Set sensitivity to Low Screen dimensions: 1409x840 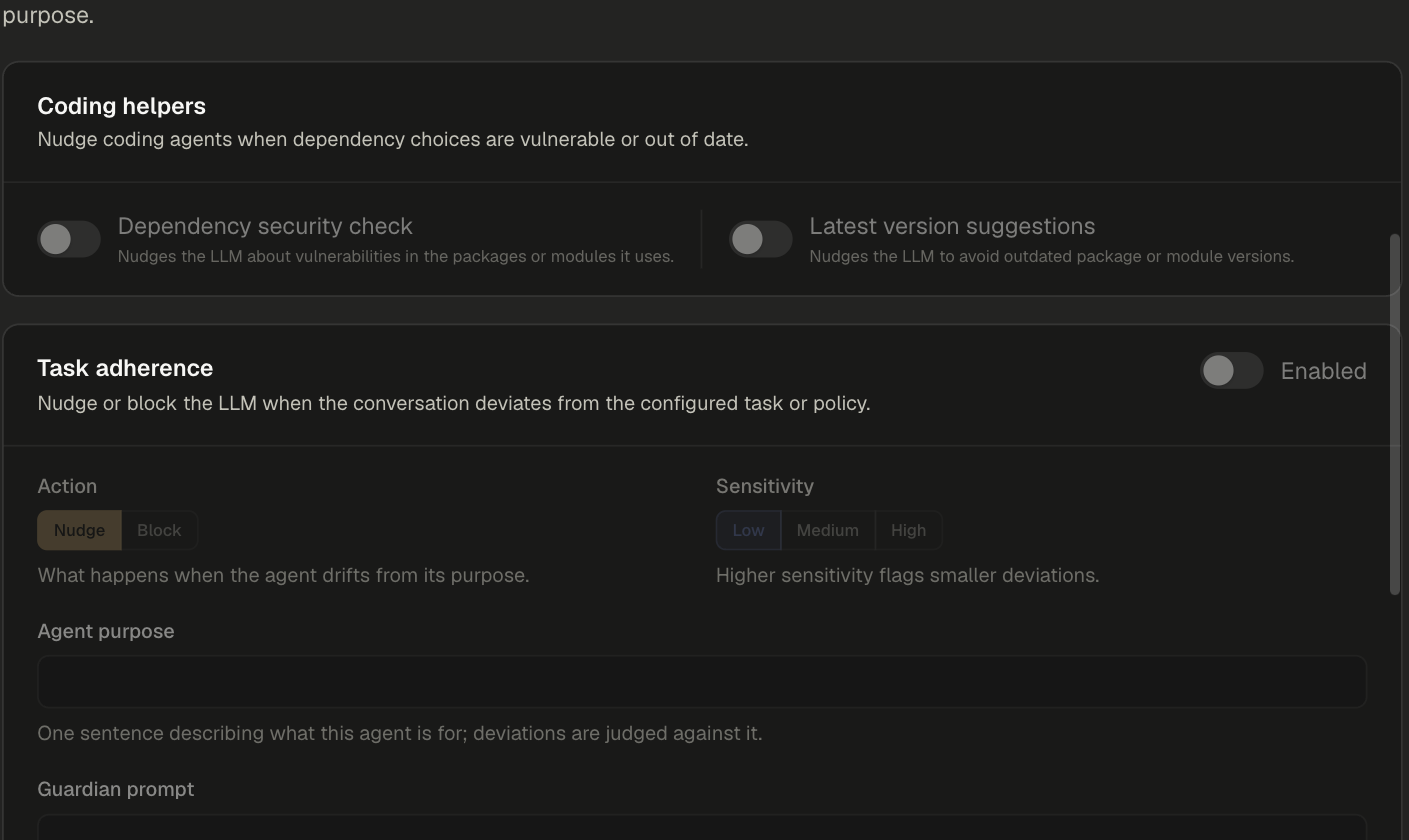pyautogui.click(x=748, y=530)
